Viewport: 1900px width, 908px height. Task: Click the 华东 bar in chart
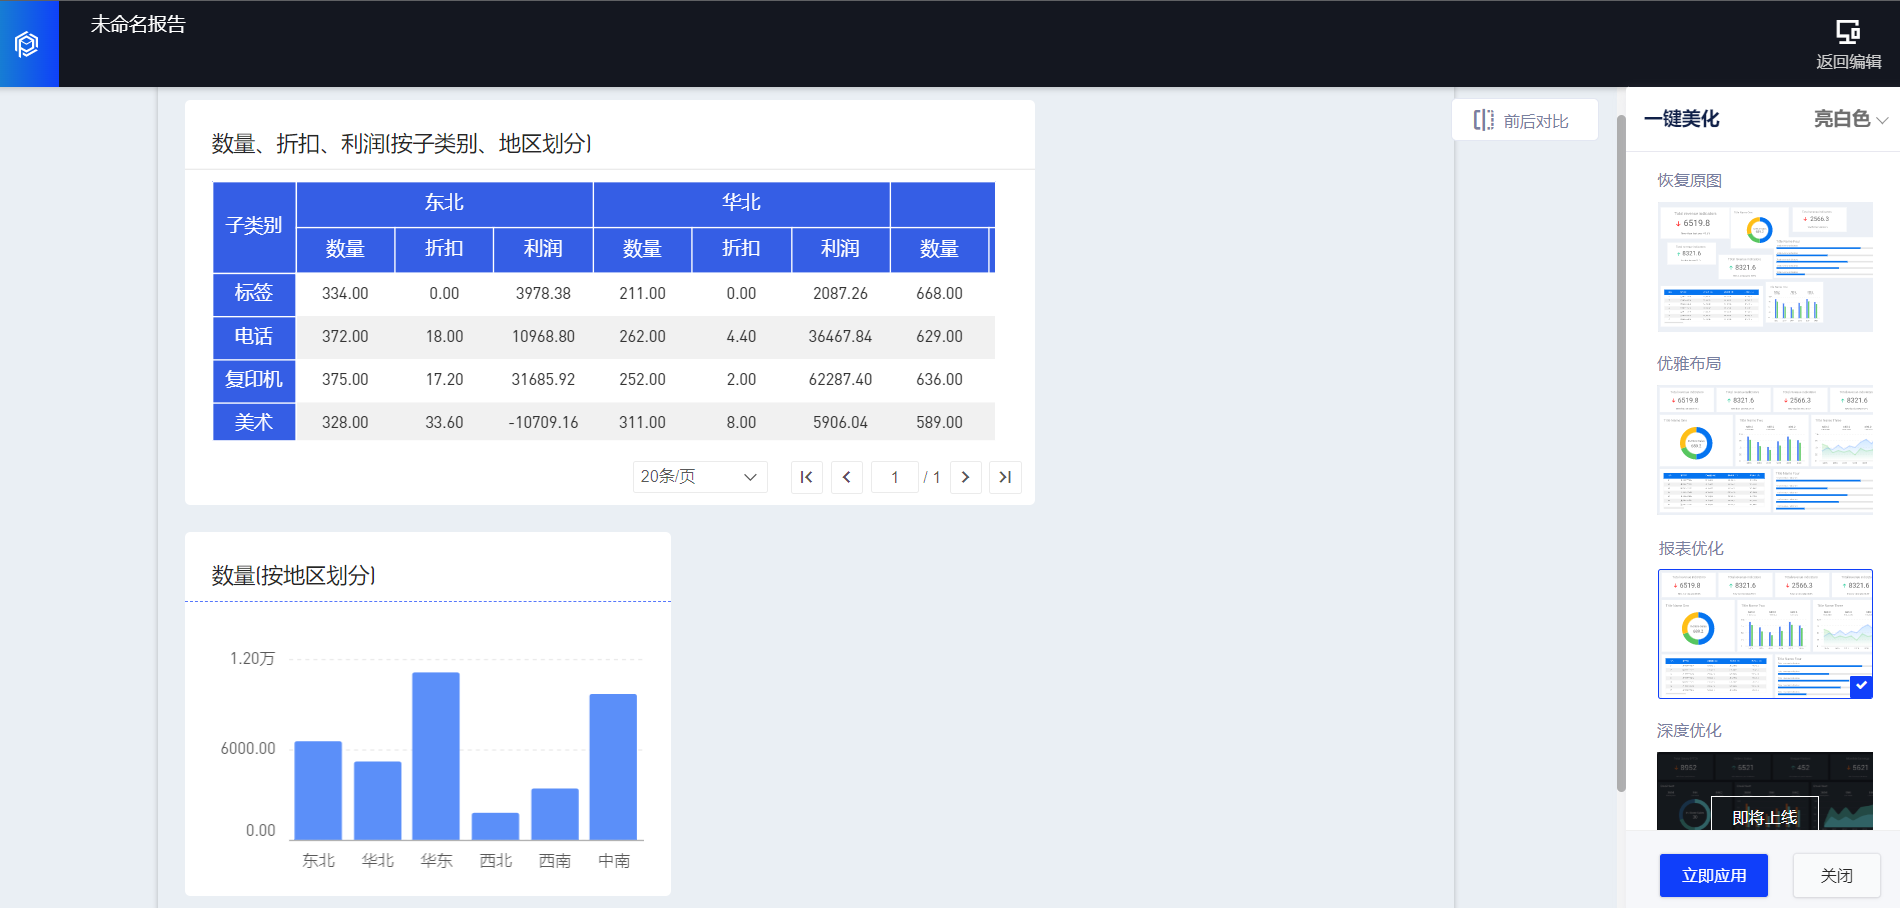point(436,755)
